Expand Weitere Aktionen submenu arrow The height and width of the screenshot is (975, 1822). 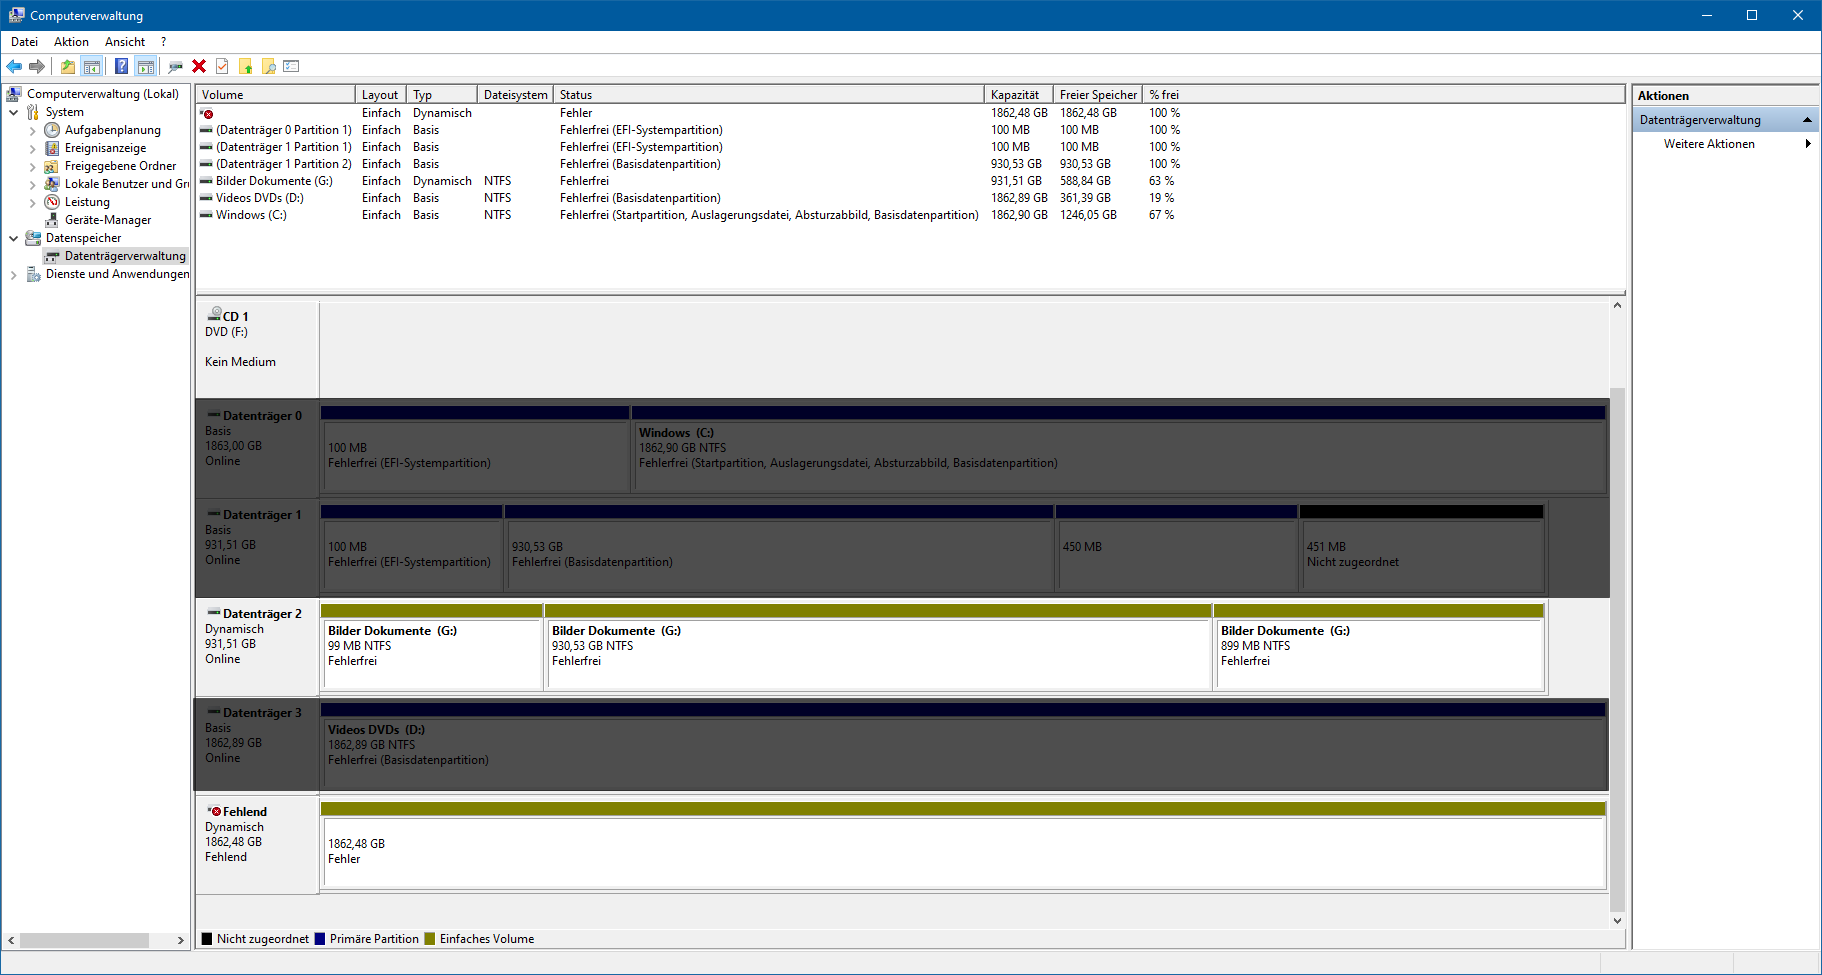(1807, 144)
